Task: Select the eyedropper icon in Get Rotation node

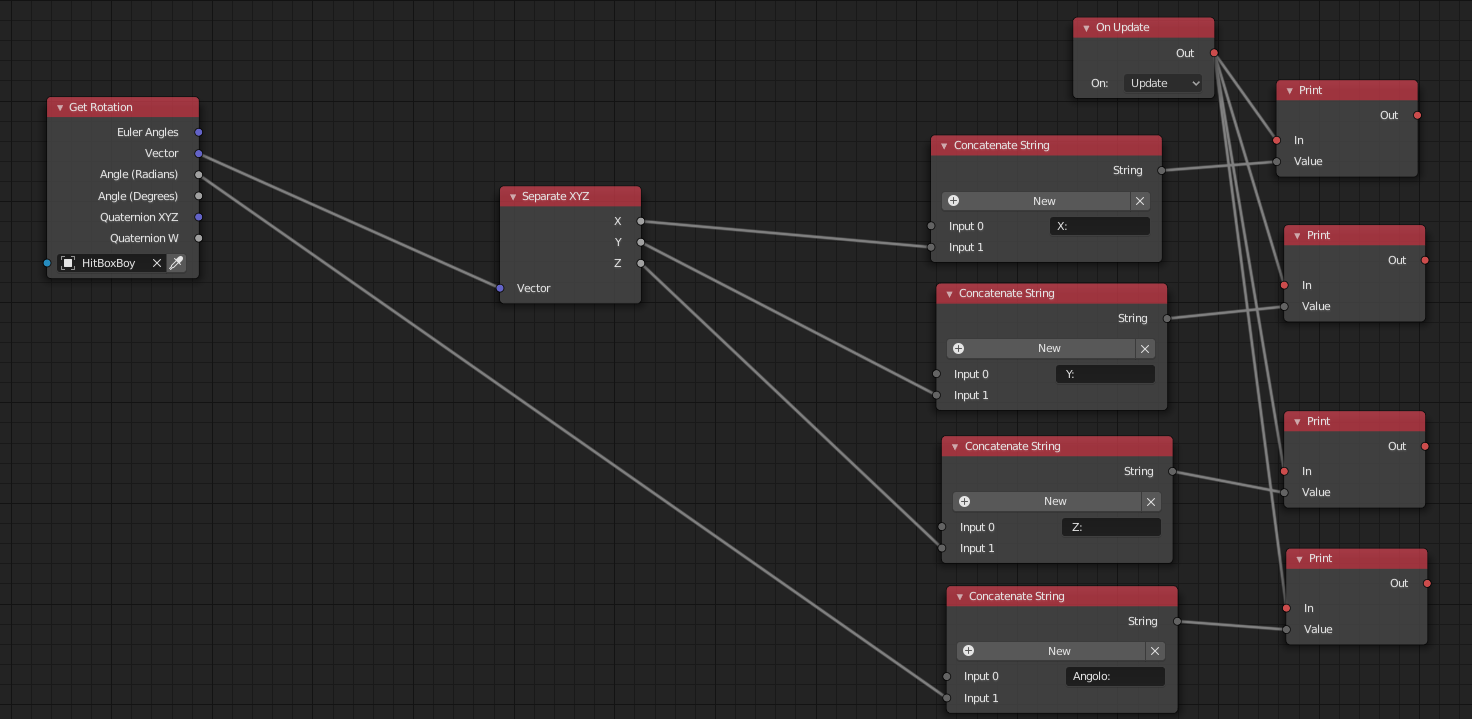Action: click(177, 262)
